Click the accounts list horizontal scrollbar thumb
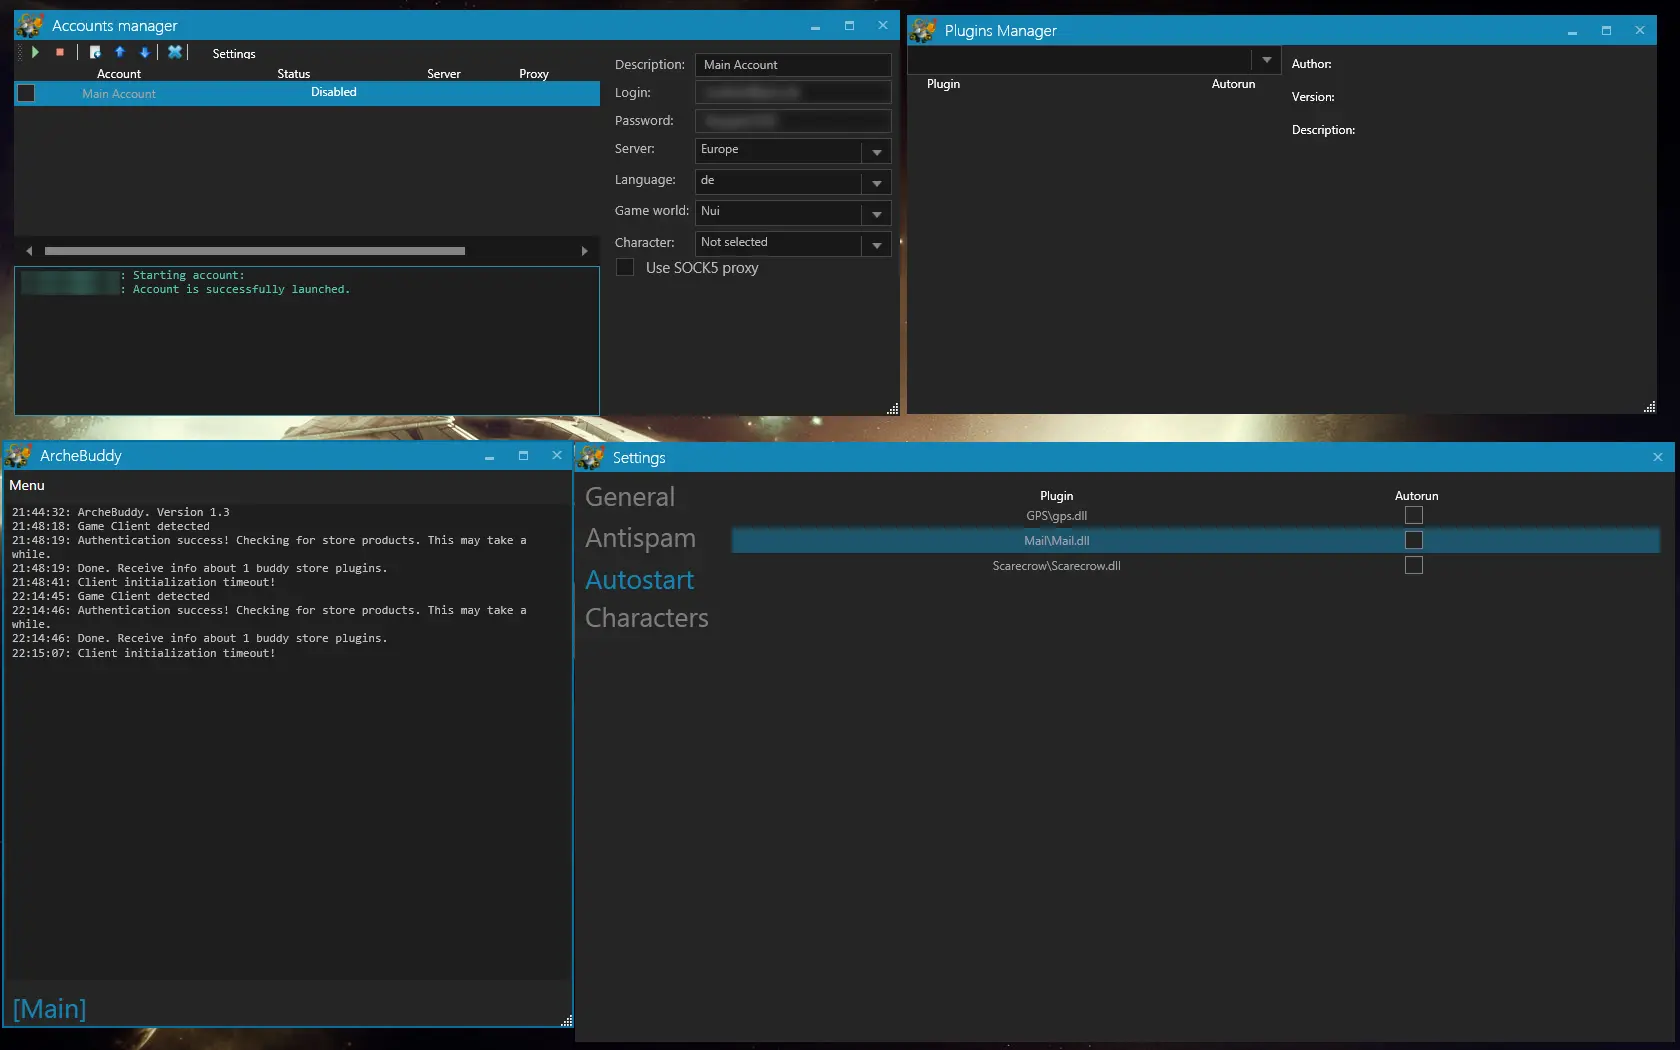The image size is (1680, 1050). click(x=255, y=251)
